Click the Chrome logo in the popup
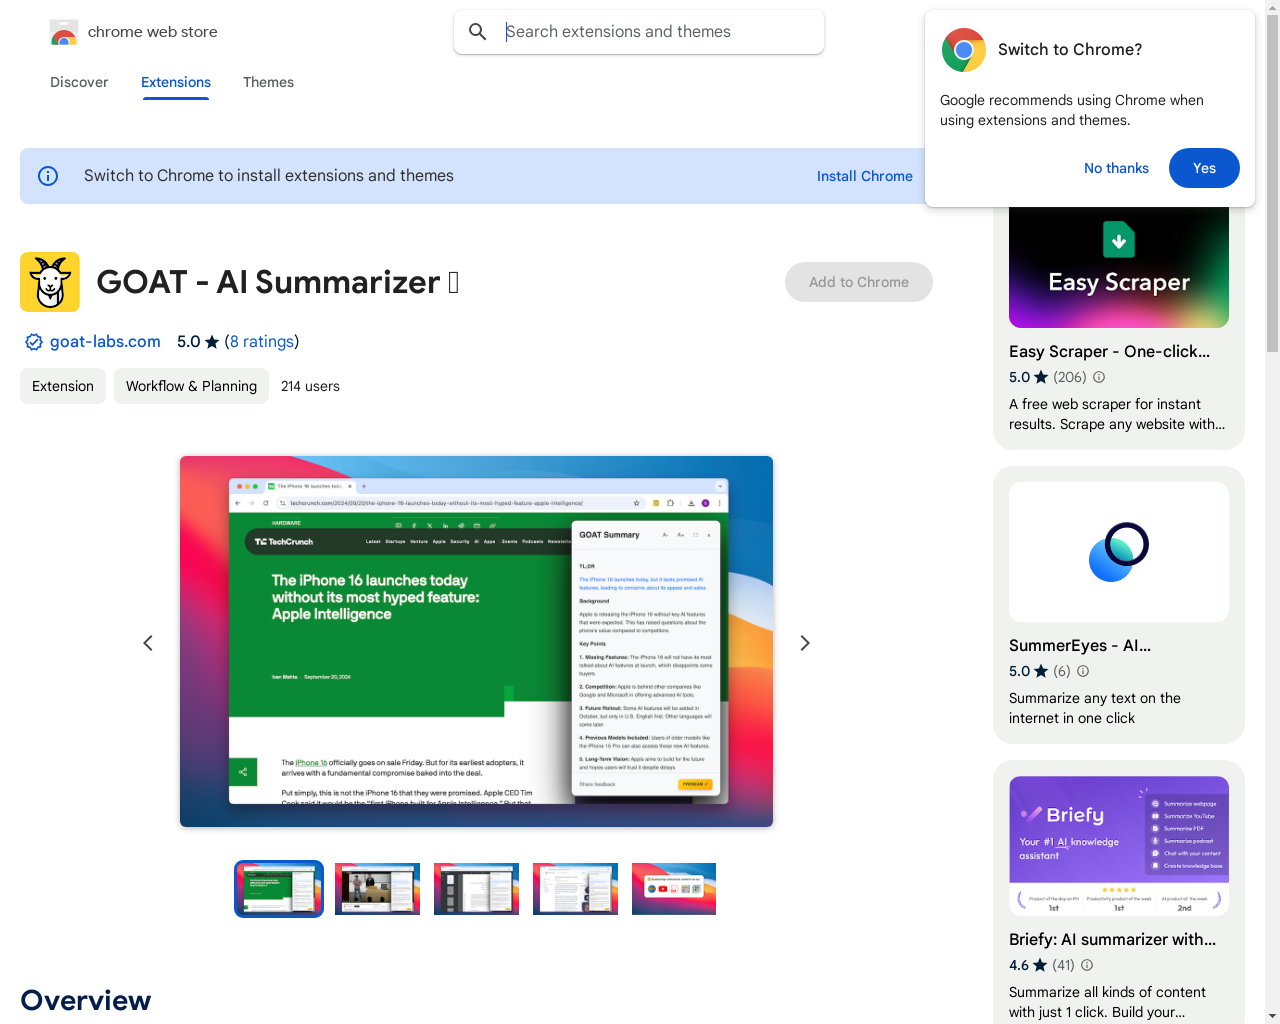Image resolution: width=1280 pixels, height=1024 pixels. point(964,50)
